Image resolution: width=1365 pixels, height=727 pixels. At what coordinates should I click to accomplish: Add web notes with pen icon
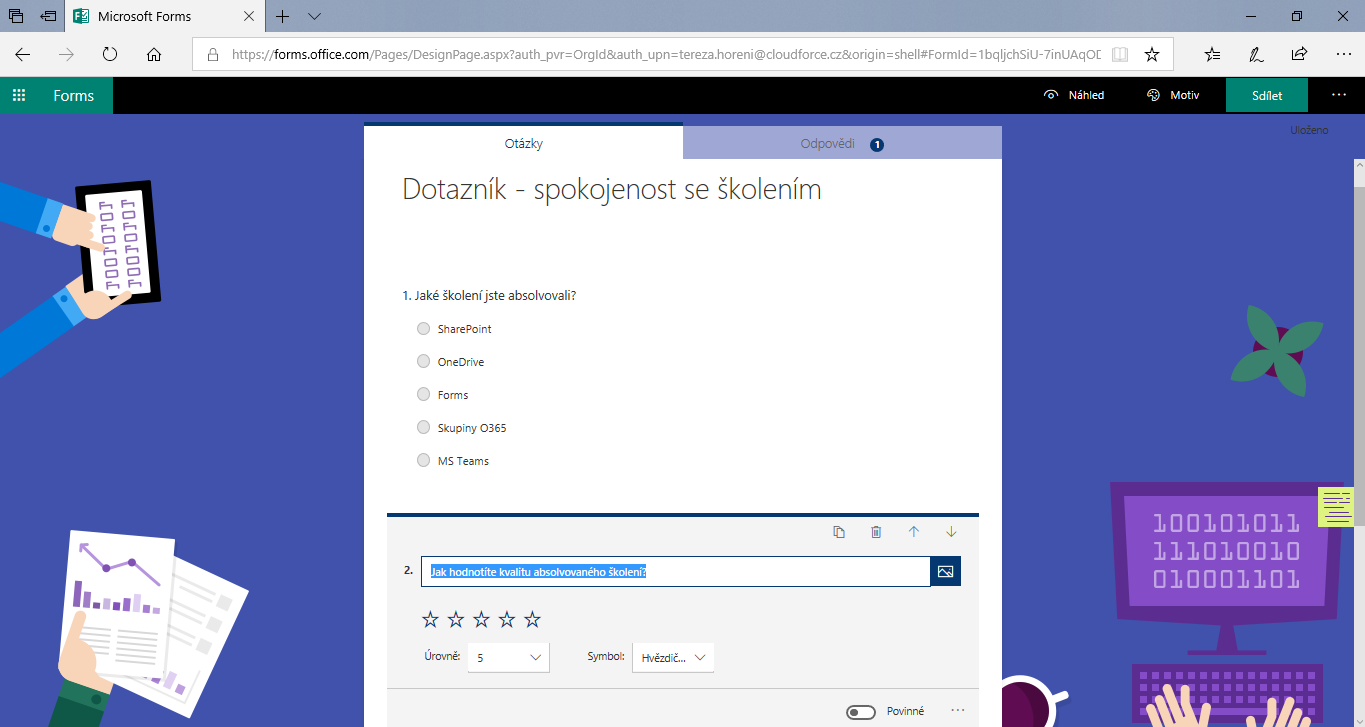(x=1255, y=54)
